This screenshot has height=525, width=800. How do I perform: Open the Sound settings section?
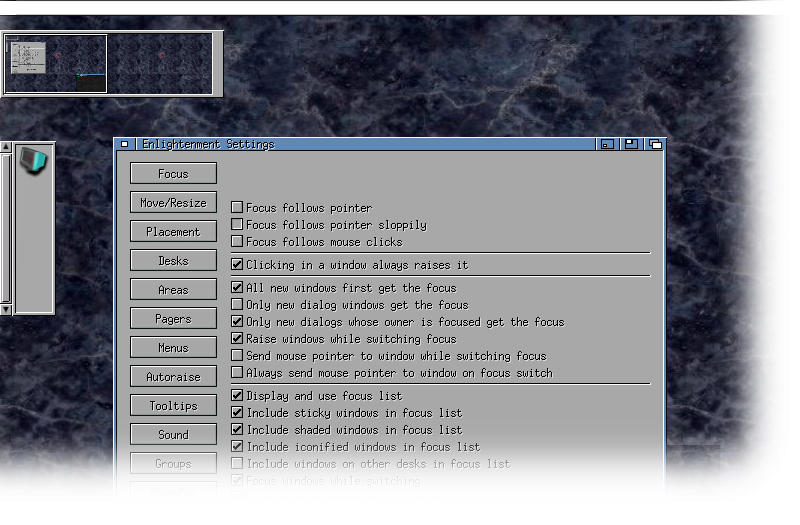(x=173, y=435)
